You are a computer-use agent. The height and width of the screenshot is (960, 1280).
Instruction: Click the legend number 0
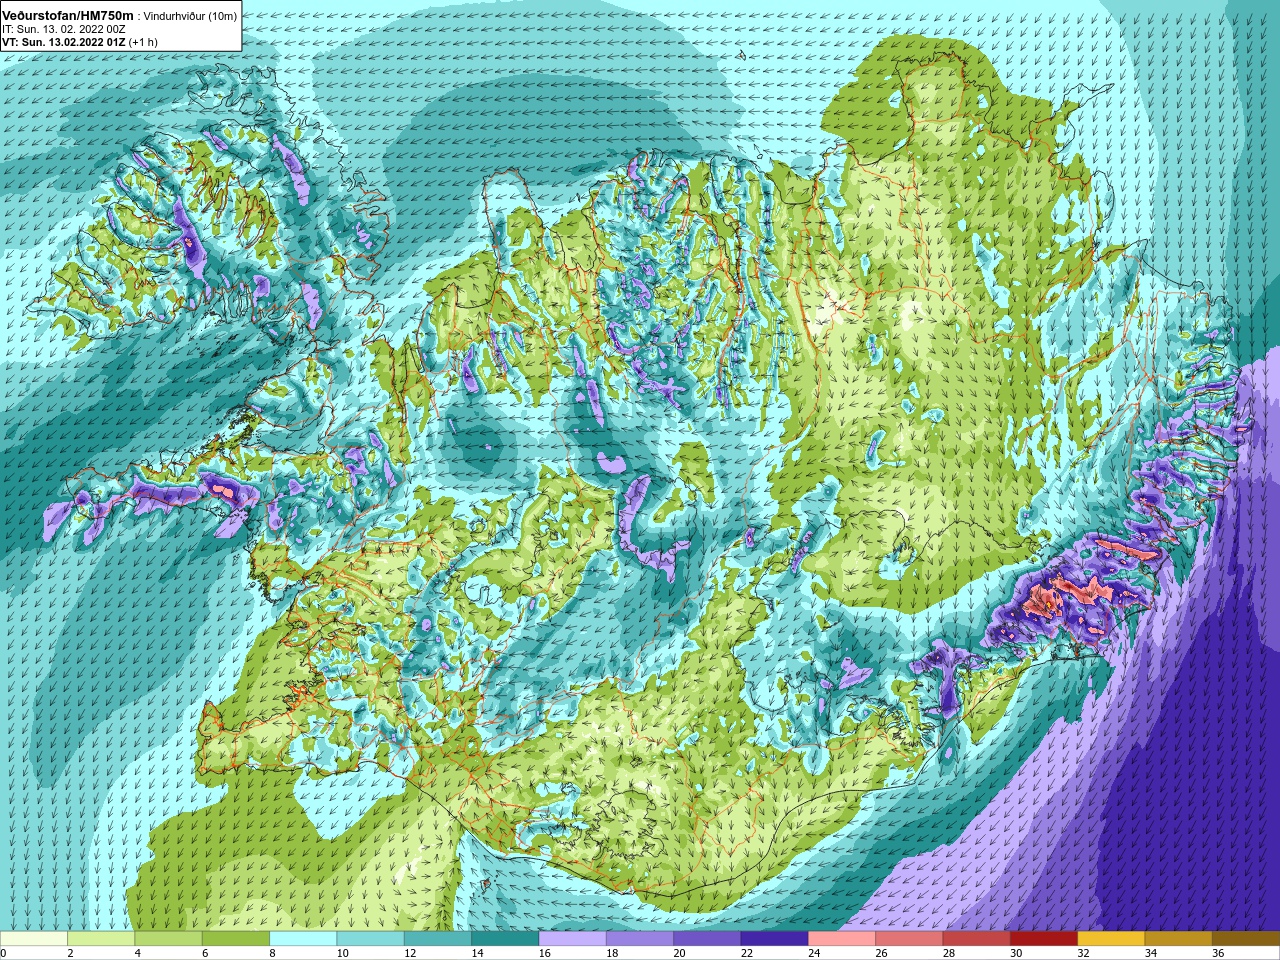click(4, 953)
